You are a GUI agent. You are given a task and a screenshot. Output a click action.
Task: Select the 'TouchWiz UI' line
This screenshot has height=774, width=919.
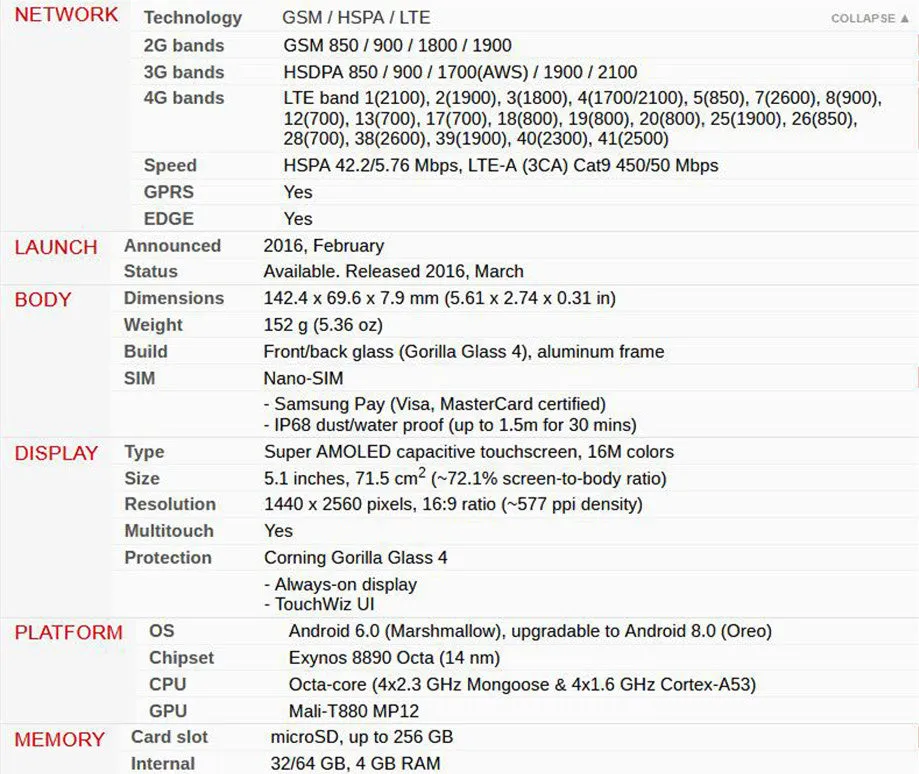click(319, 604)
